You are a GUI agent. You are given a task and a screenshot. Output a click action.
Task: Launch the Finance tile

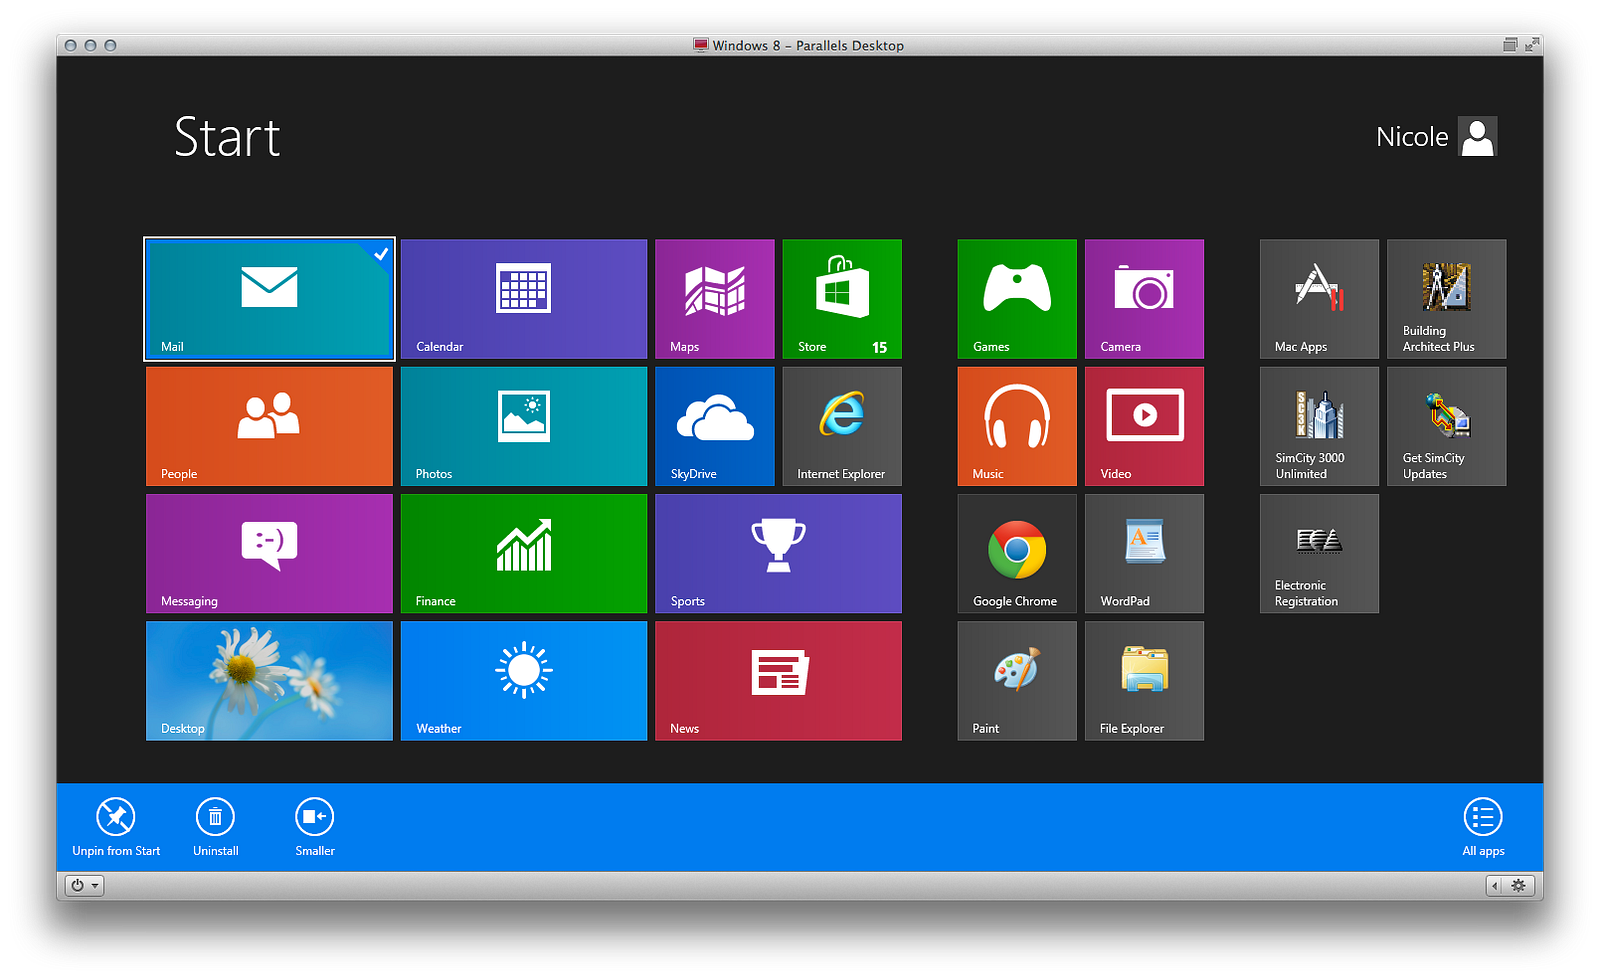coord(524,553)
